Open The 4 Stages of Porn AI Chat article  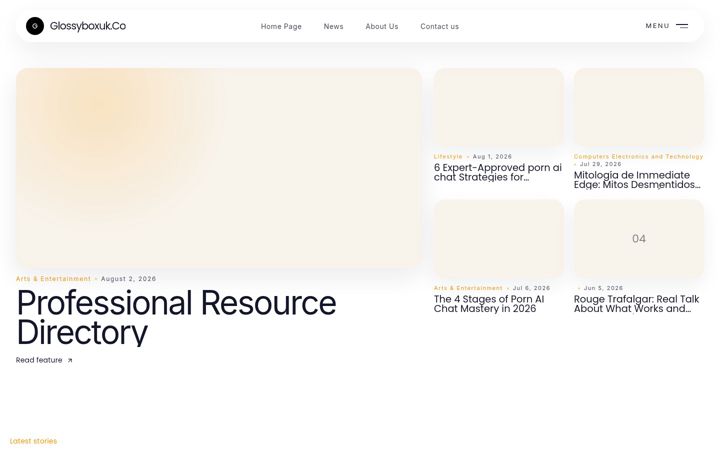coord(489,304)
